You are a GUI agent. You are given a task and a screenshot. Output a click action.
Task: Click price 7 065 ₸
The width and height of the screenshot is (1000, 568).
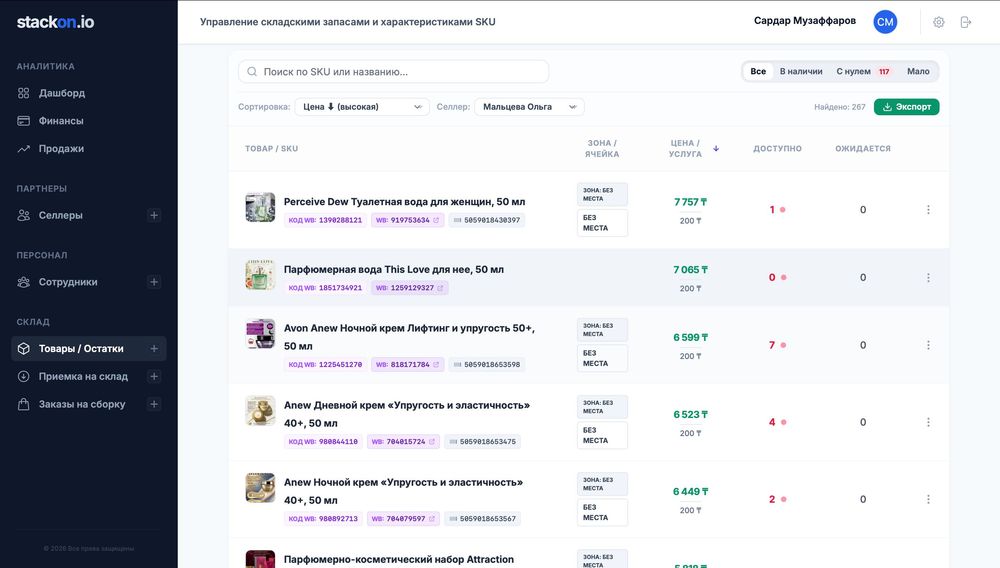point(690,270)
